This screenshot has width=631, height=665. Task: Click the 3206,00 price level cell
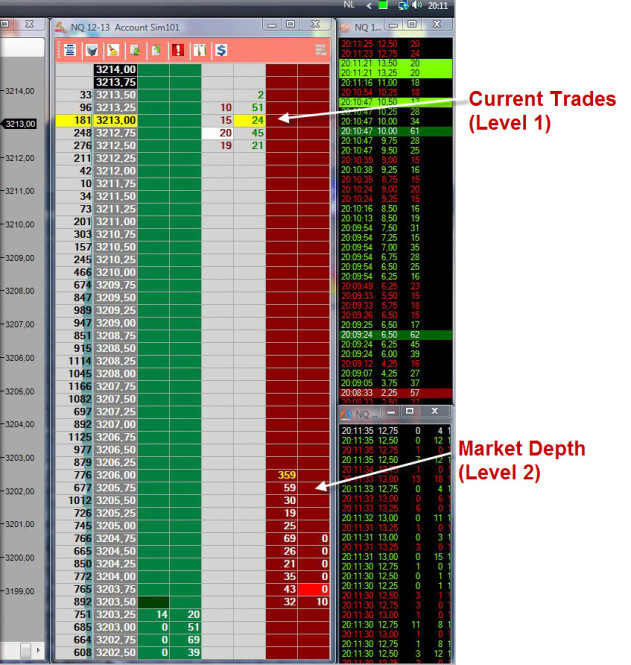click(x=115, y=475)
